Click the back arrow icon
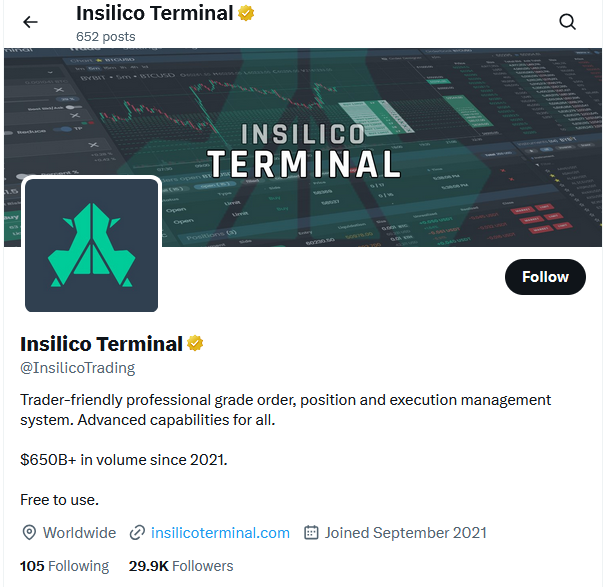The width and height of the screenshot is (613, 587). (30, 22)
